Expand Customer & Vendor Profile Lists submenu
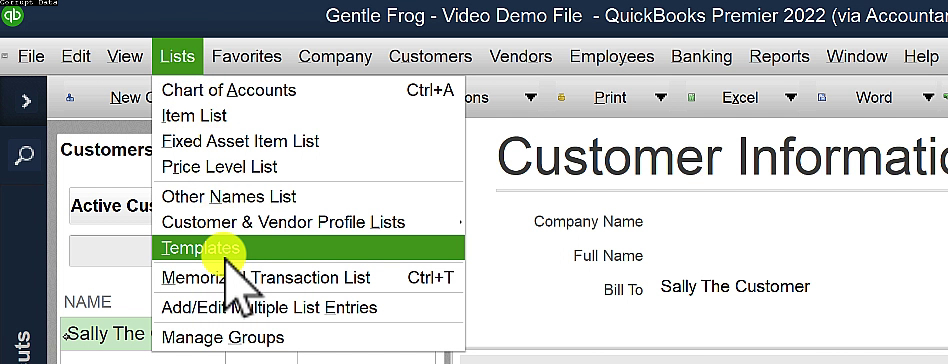Viewport: 948px width, 364px height. click(x=309, y=222)
